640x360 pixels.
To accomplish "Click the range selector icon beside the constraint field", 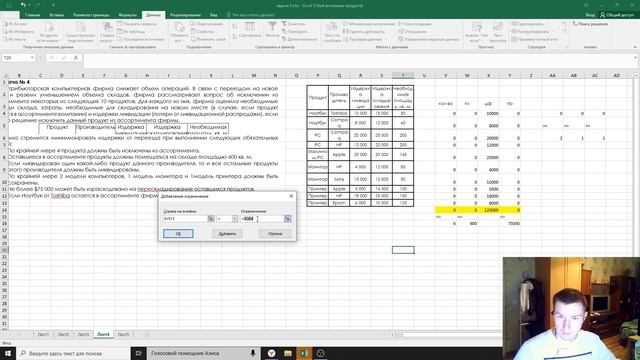I will coord(288,219).
